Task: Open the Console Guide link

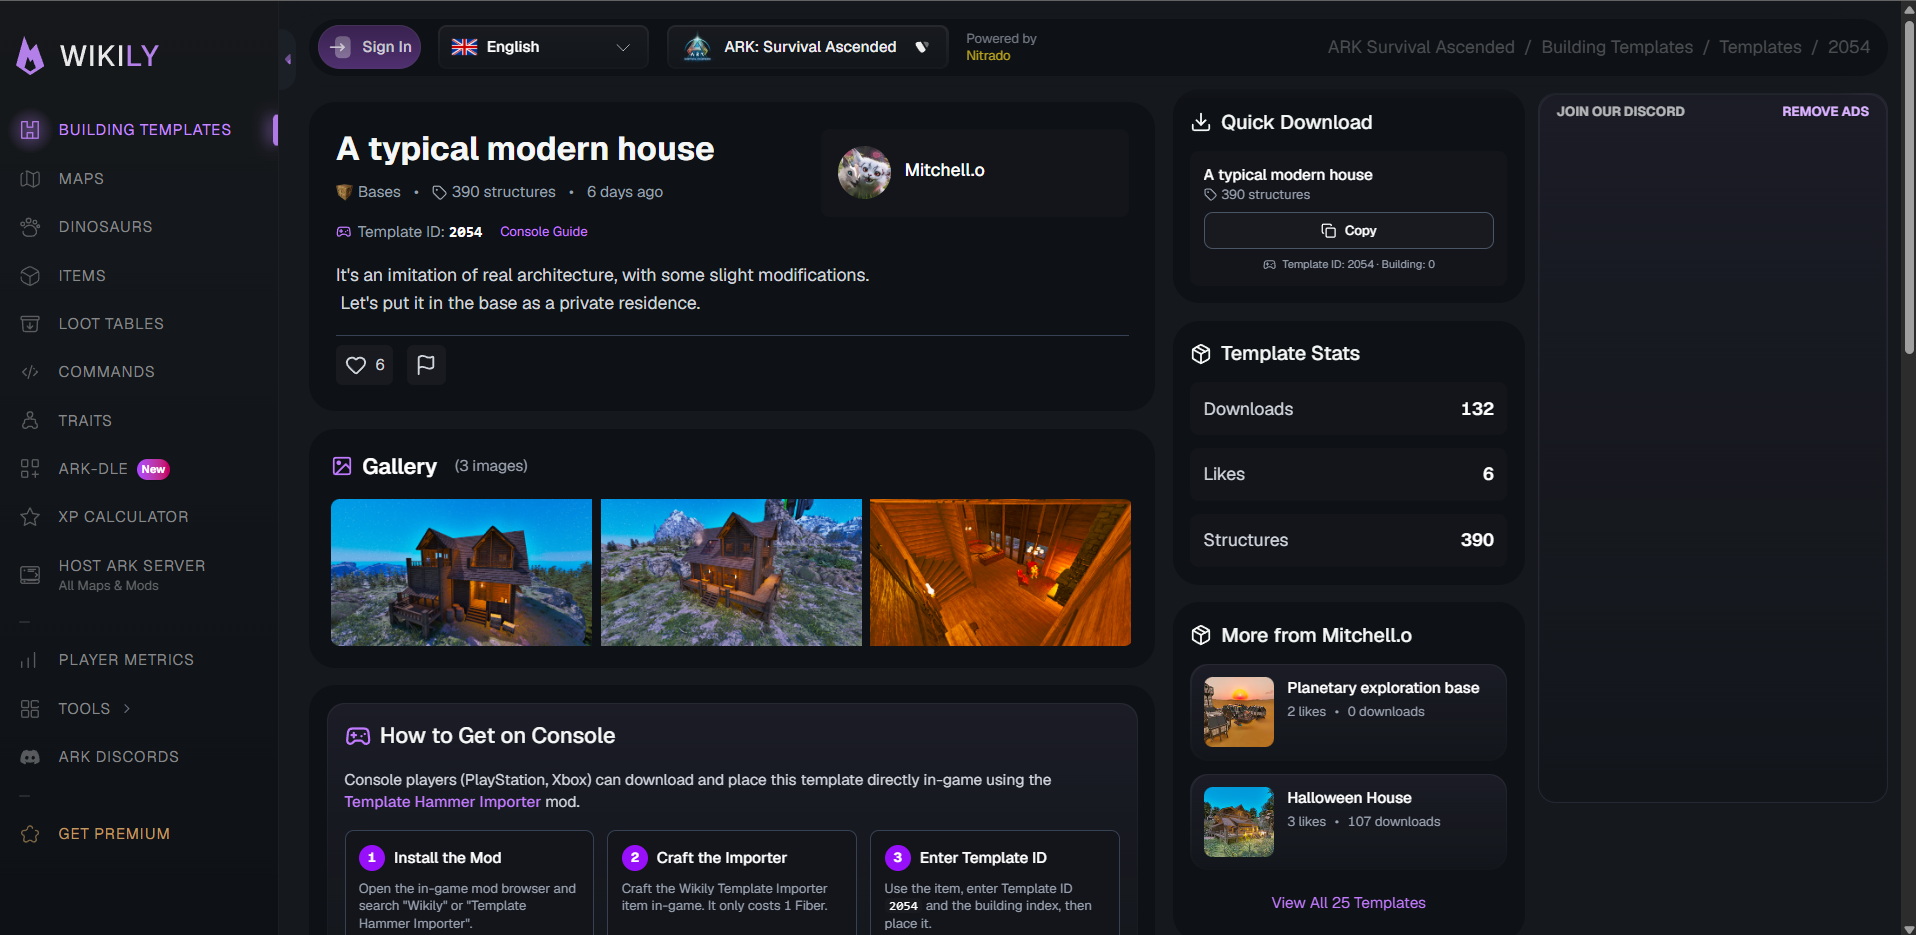Action: coord(543,231)
